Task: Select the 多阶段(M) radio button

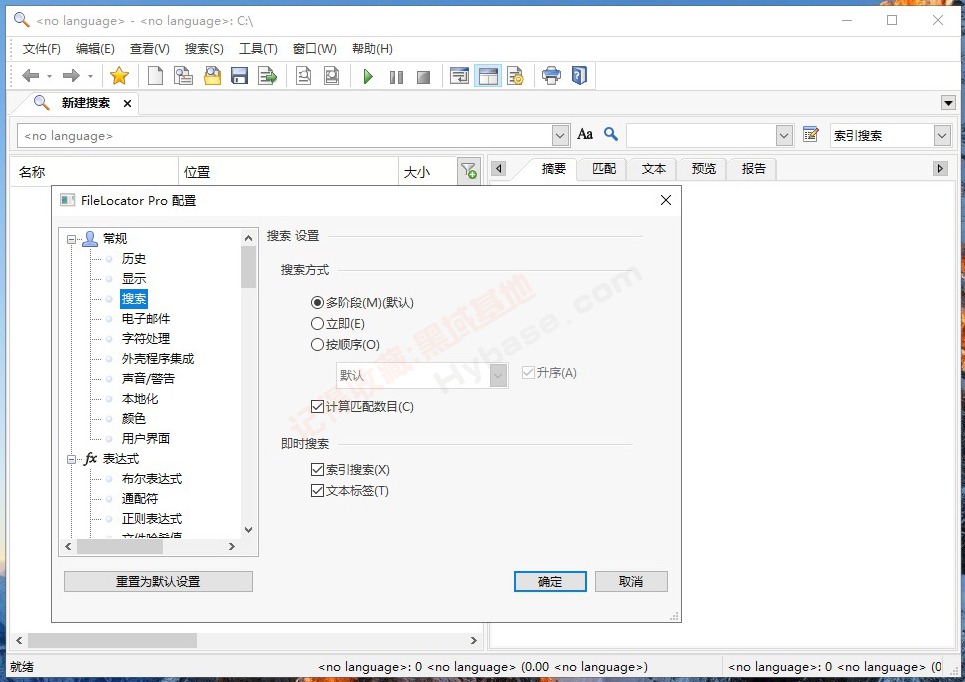Action: pyautogui.click(x=317, y=302)
